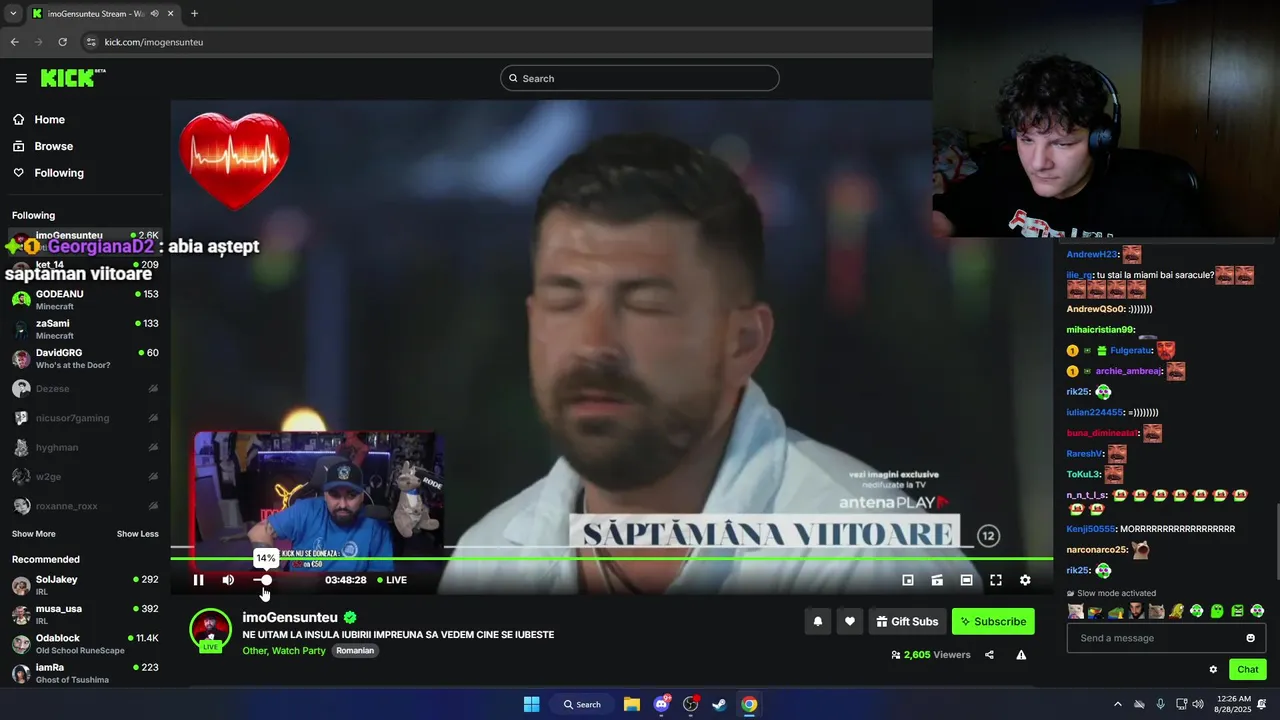
Task: Select the imoGensunteu Stream browser tab
Action: coord(103,14)
